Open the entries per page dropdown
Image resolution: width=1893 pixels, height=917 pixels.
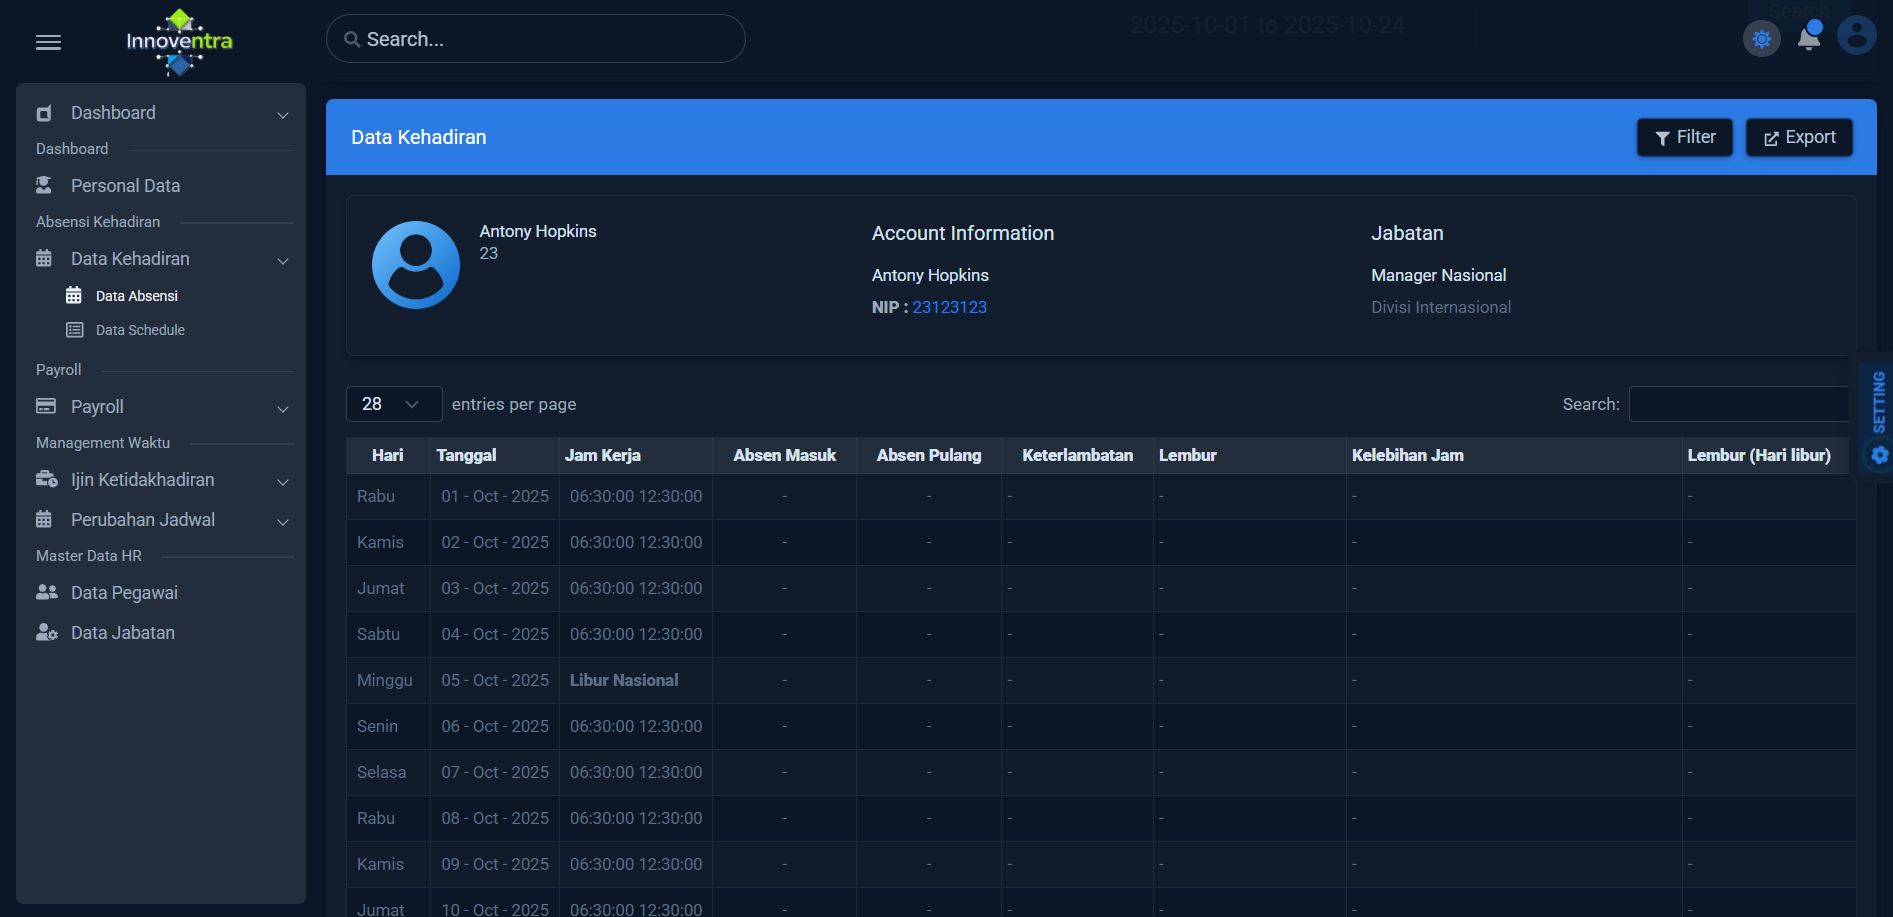tap(393, 404)
